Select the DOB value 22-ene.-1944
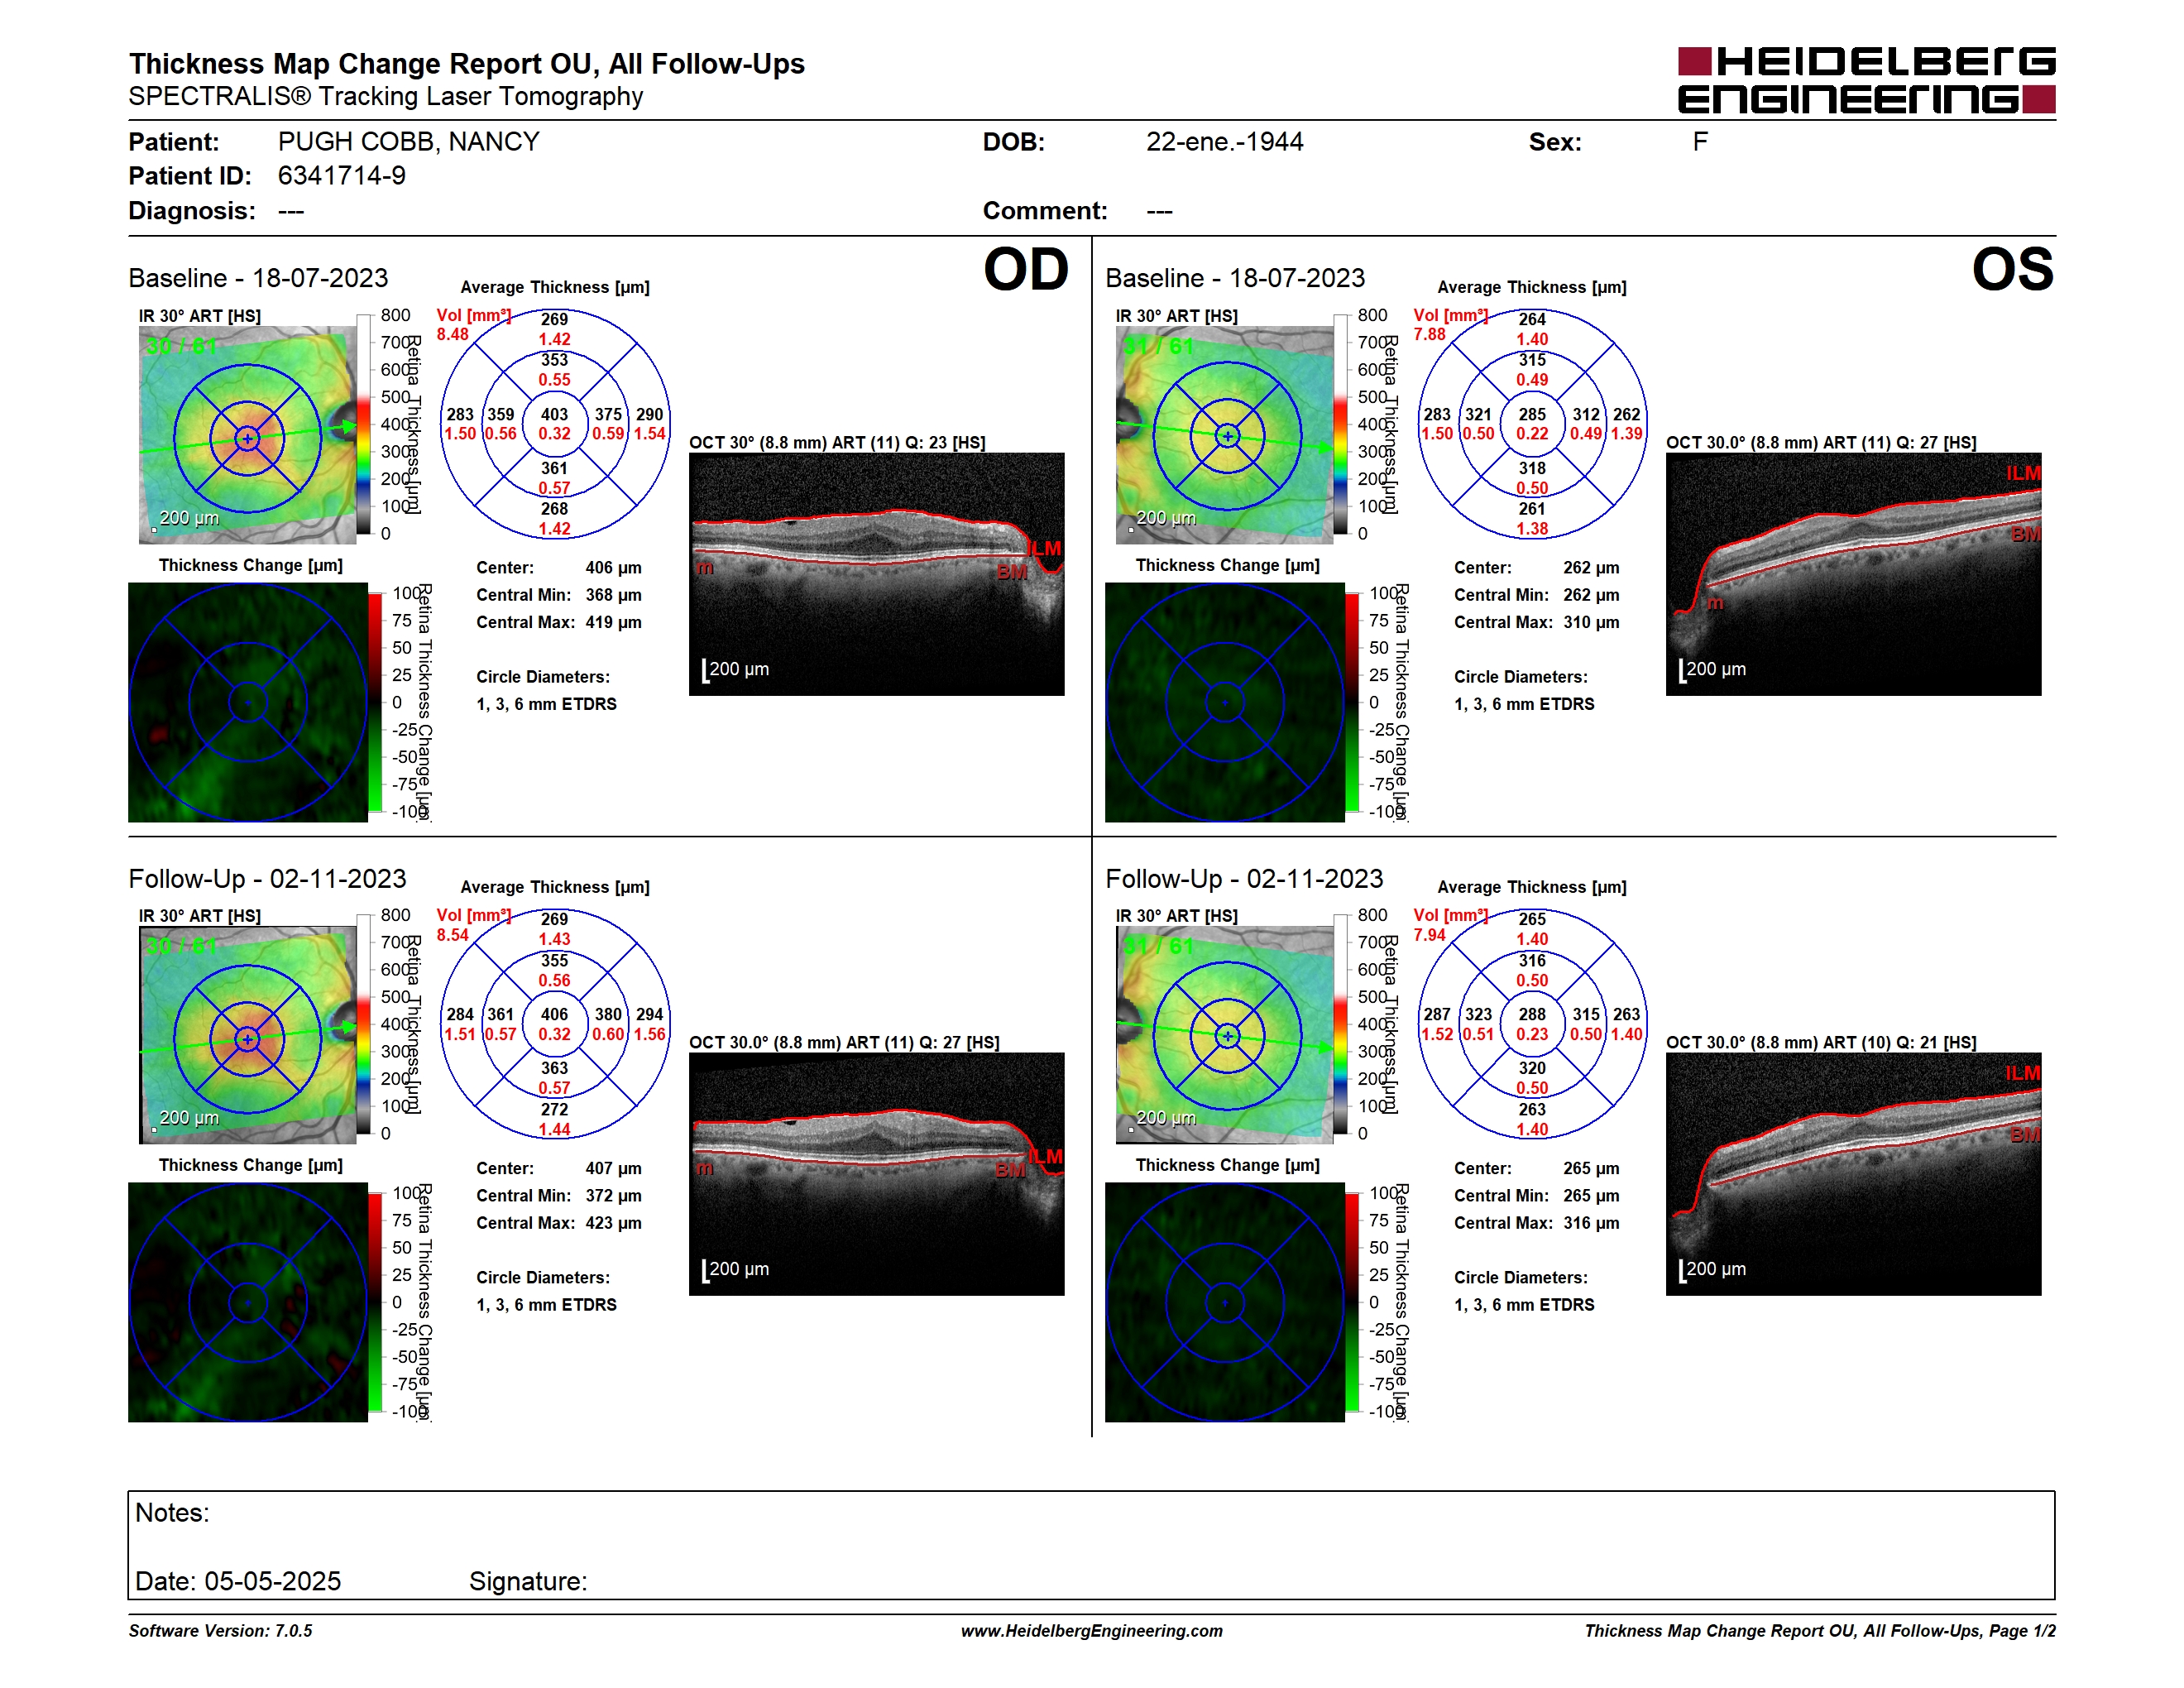 pos(1224,142)
